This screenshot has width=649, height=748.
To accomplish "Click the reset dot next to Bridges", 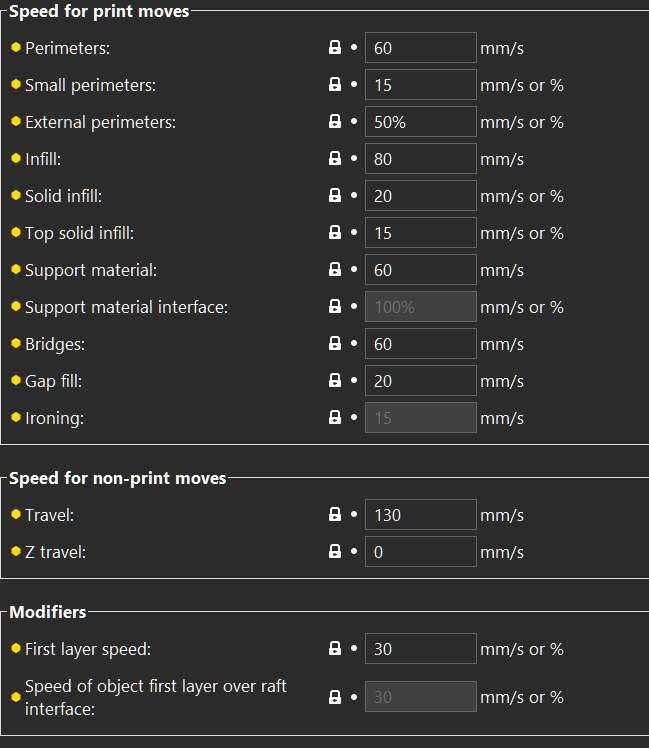I will pos(354,343).
